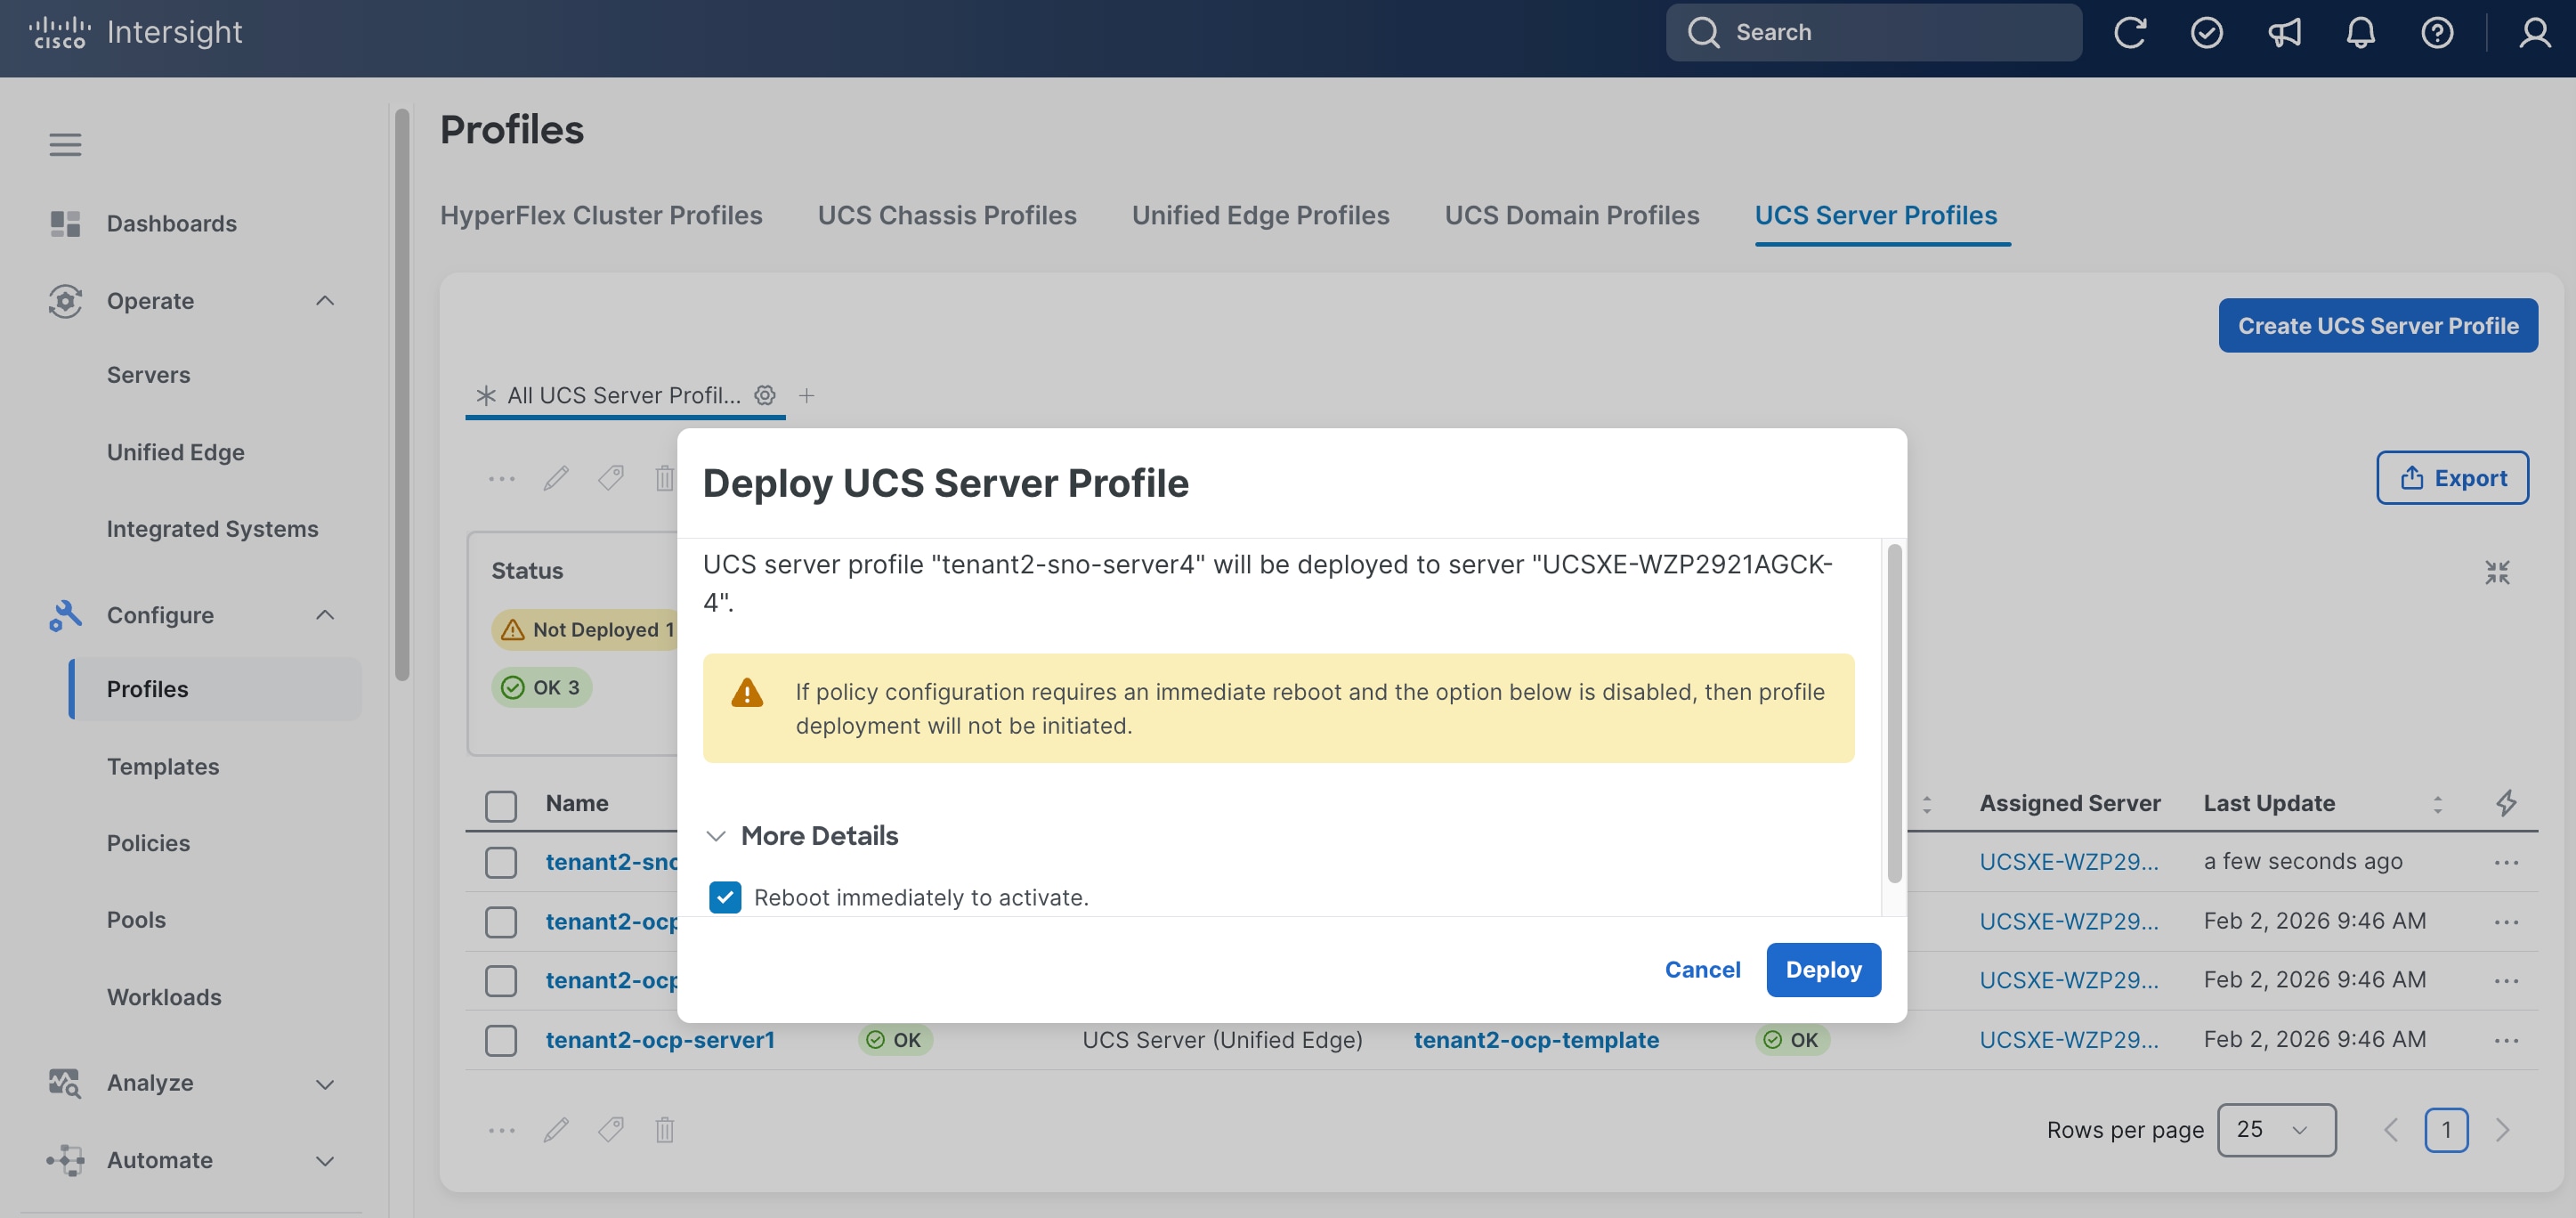Collapse the Operate section chevron
2576x1218 pixels.
(x=325, y=301)
